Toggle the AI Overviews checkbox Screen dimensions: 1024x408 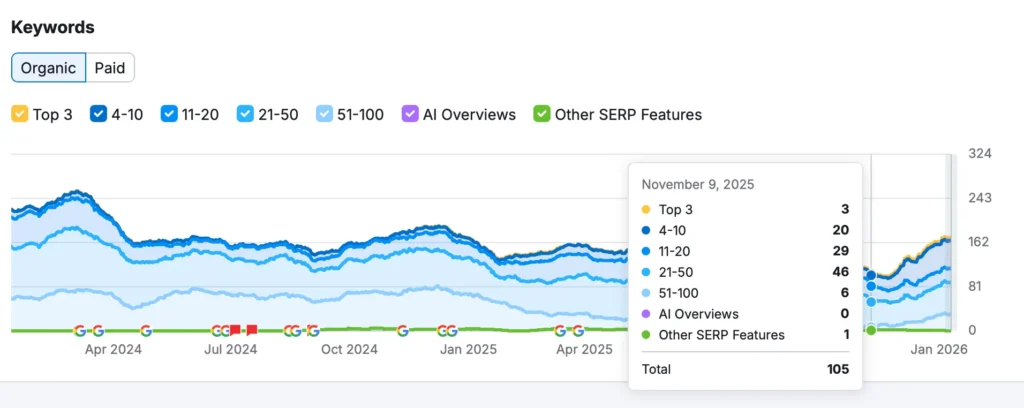[410, 114]
